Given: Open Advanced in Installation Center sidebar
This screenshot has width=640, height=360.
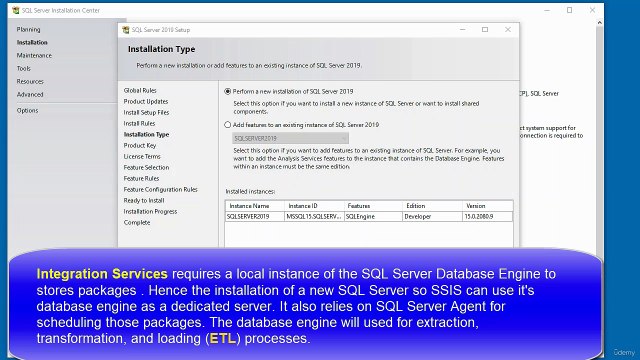Looking at the screenshot, I should tap(30, 95).
